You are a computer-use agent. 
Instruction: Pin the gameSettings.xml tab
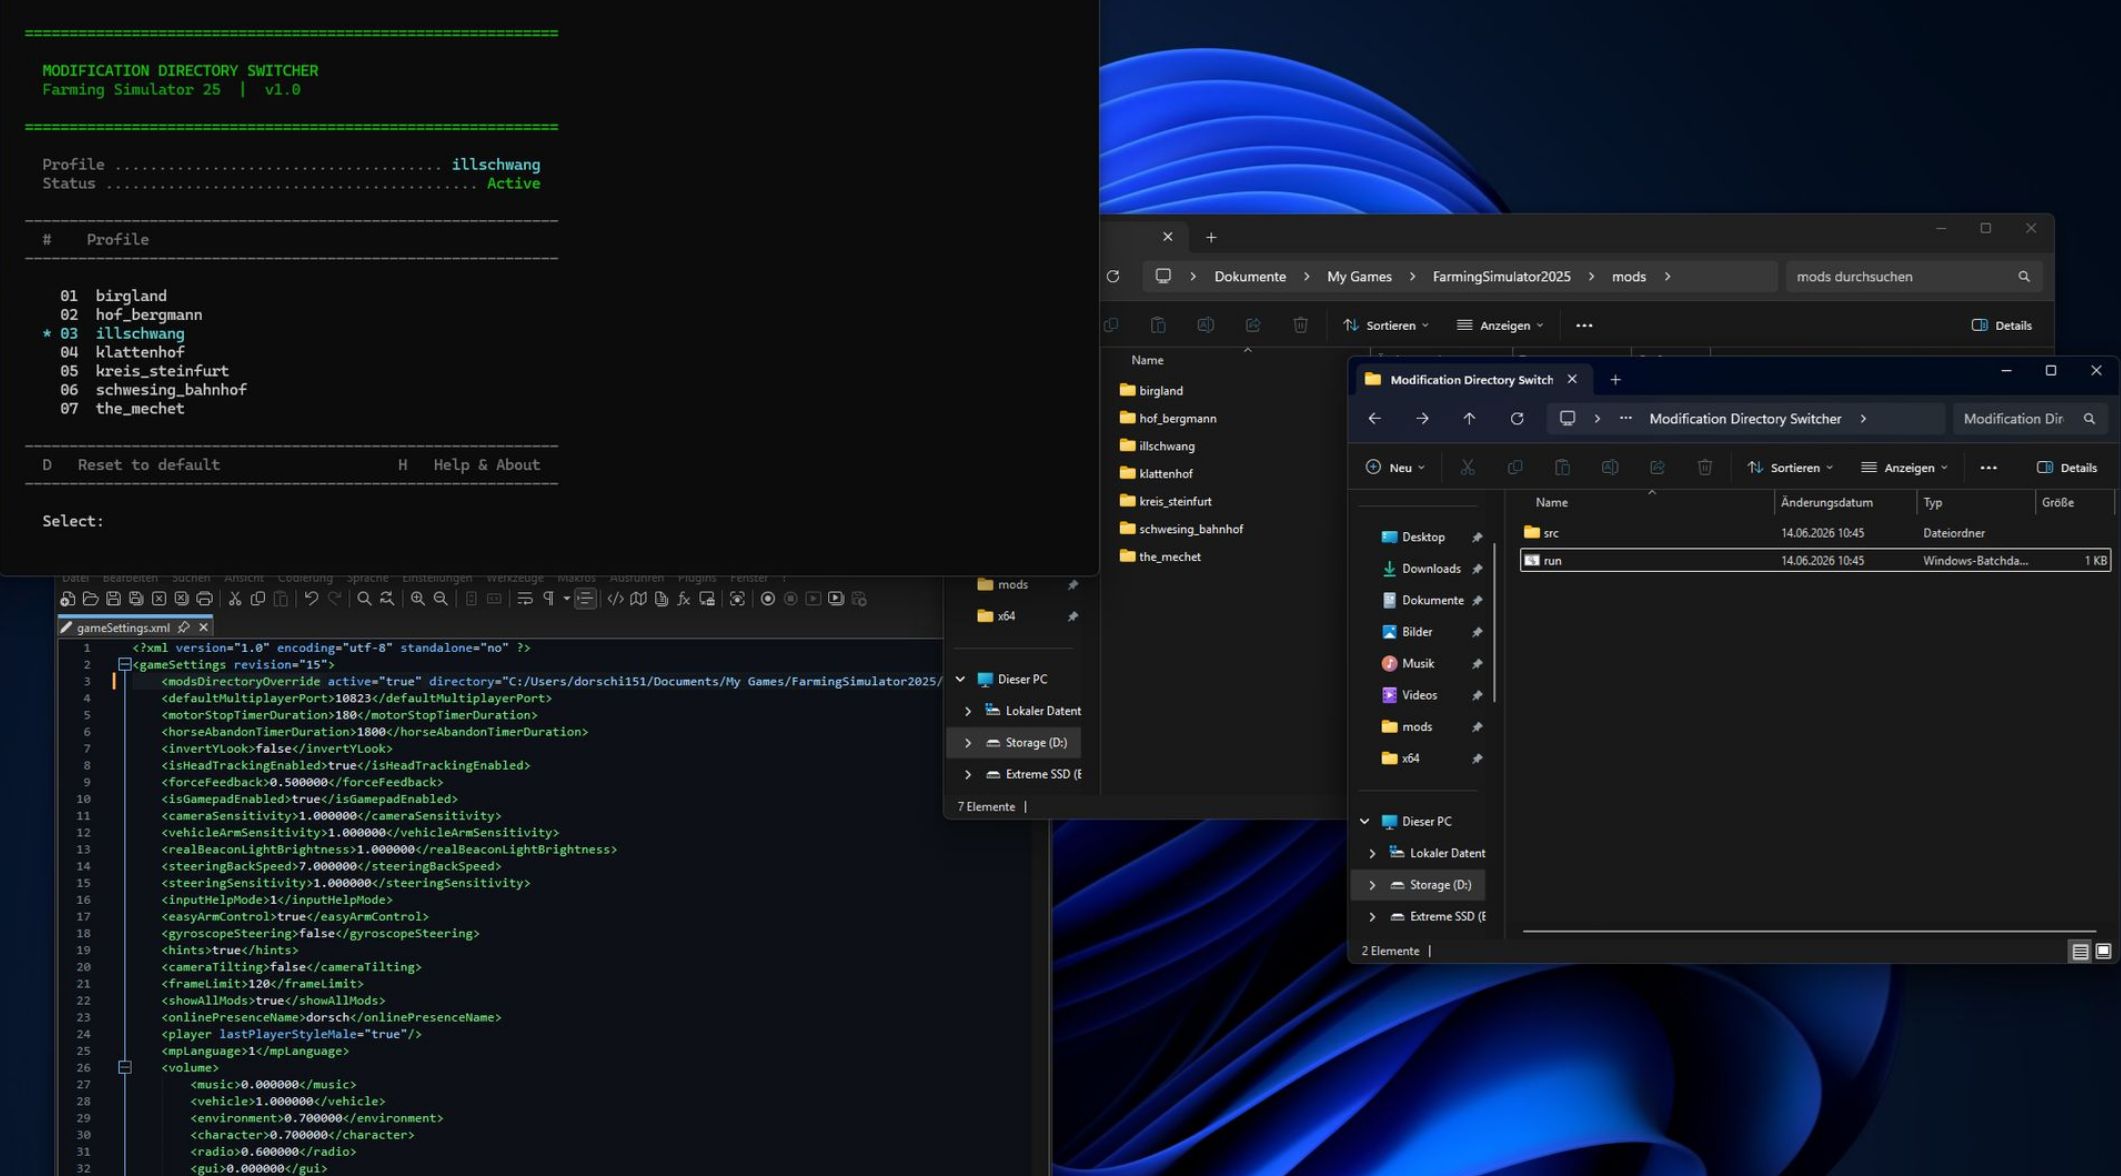pyautogui.click(x=183, y=628)
